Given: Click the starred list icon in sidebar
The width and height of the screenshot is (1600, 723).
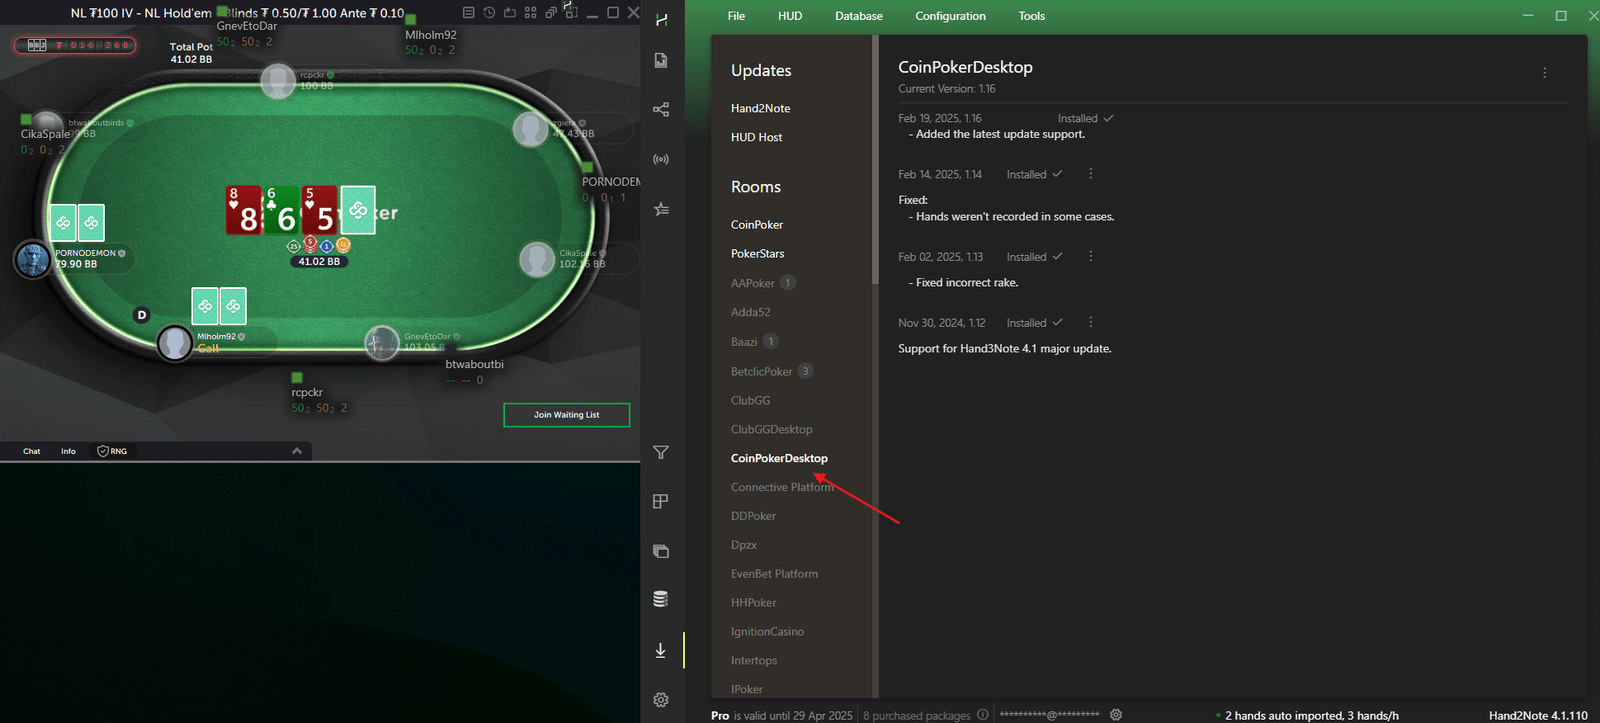Looking at the screenshot, I should pyautogui.click(x=661, y=209).
